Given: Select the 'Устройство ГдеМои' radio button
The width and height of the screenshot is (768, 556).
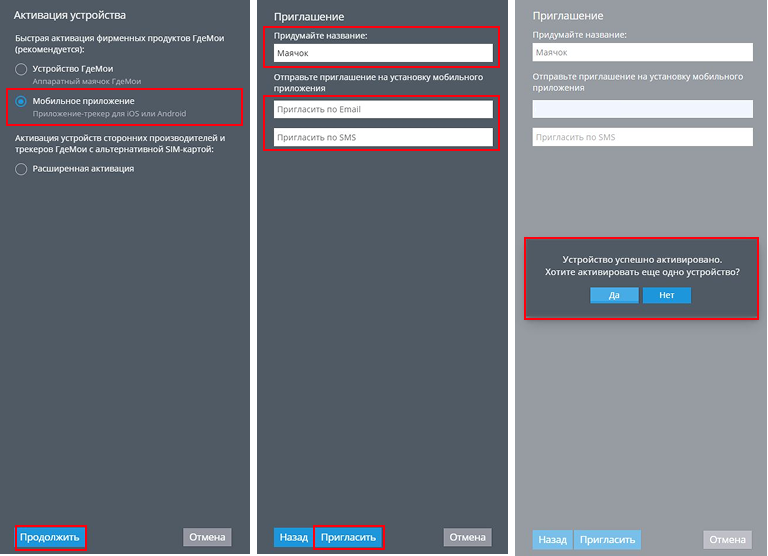Looking at the screenshot, I should [x=21, y=69].
